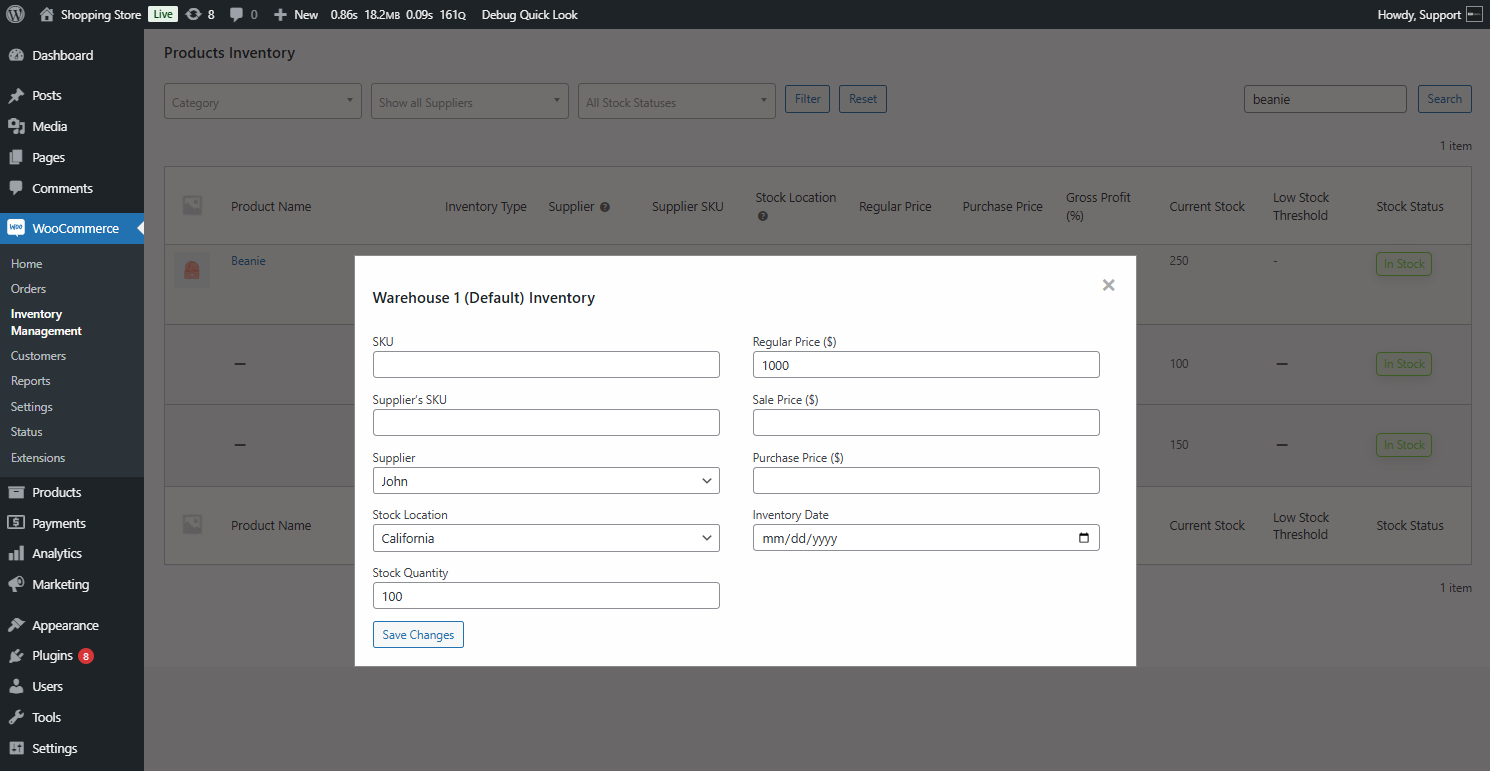Image resolution: width=1490 pixels, height=771 pixels.
Task: Click the Regular Price field showing 1000
Action: coord(926,365)
